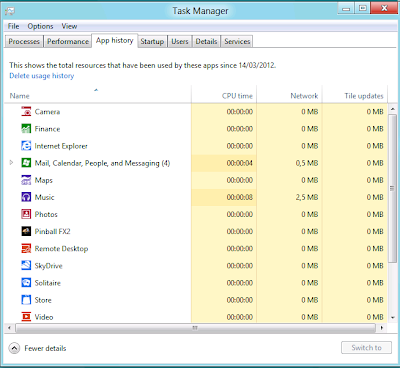The image size is (400, 368).
Task: Click Music CPU time 00:00:08
Action: click(x=240, y=197)
